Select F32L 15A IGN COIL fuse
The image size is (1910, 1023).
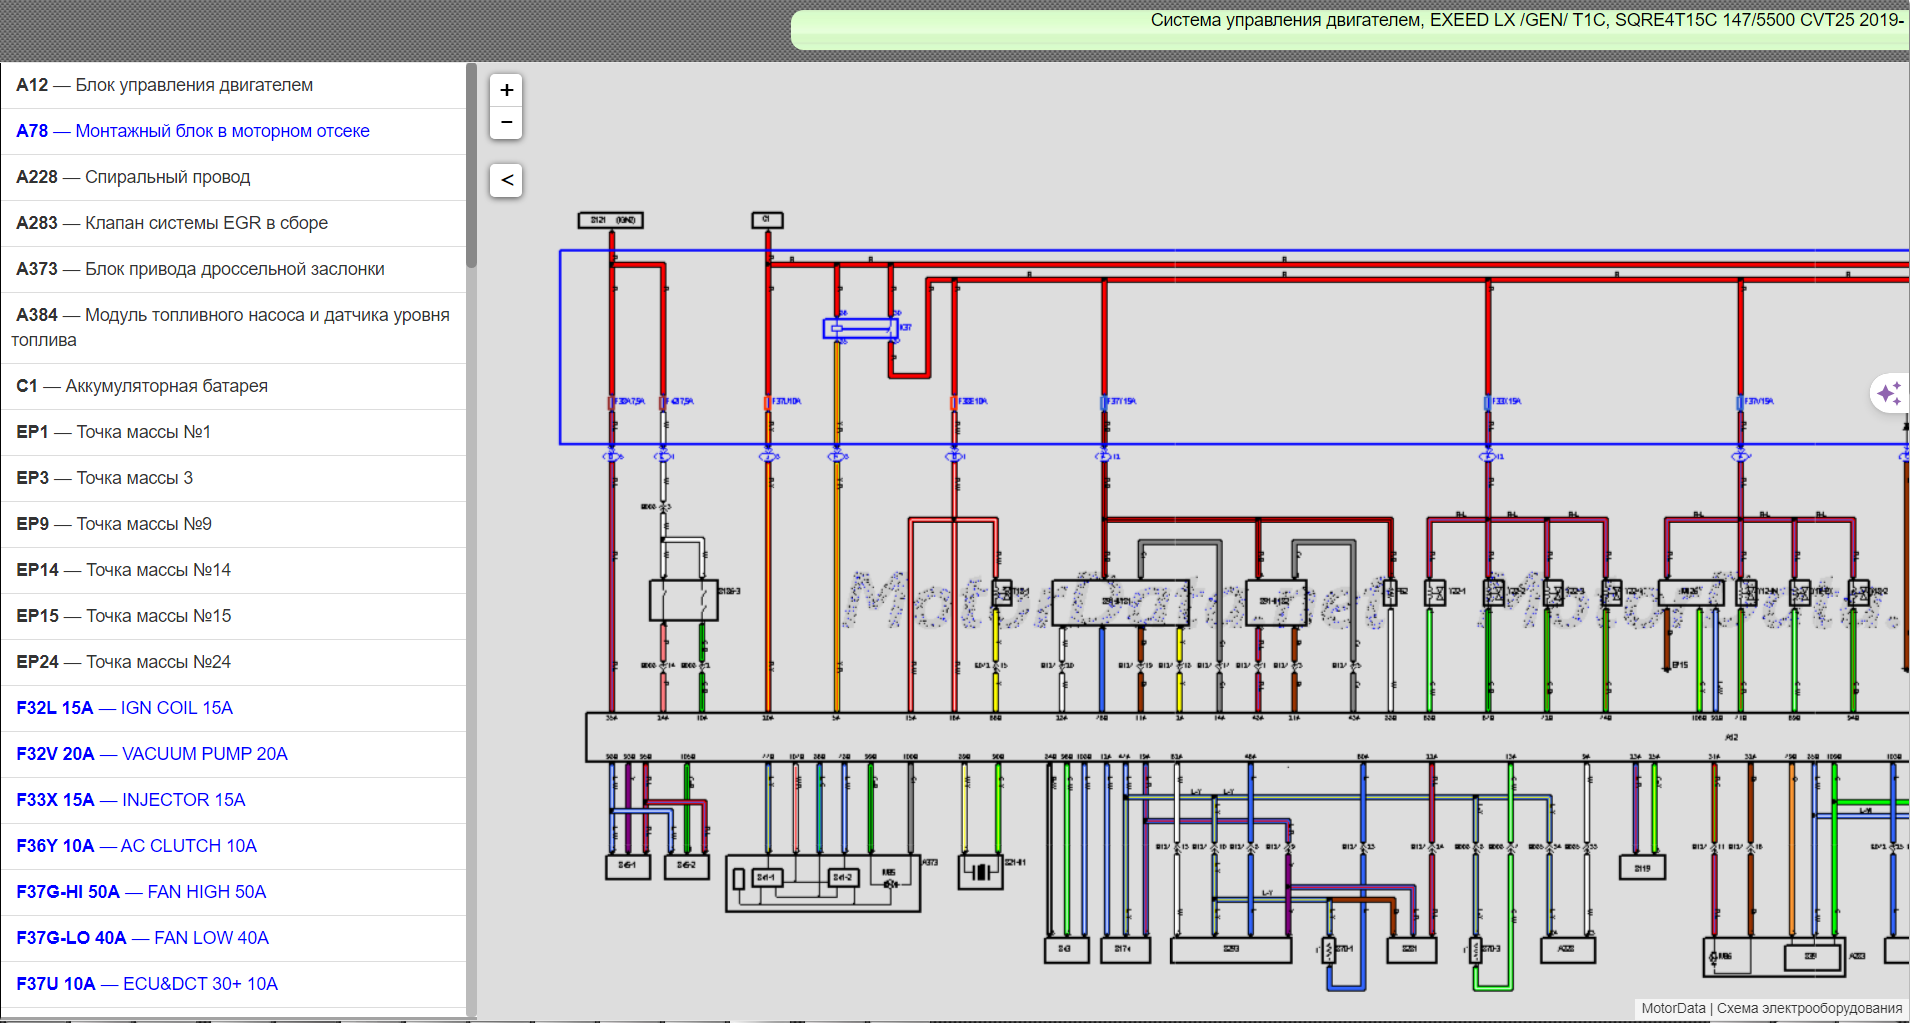click(125, 708)
